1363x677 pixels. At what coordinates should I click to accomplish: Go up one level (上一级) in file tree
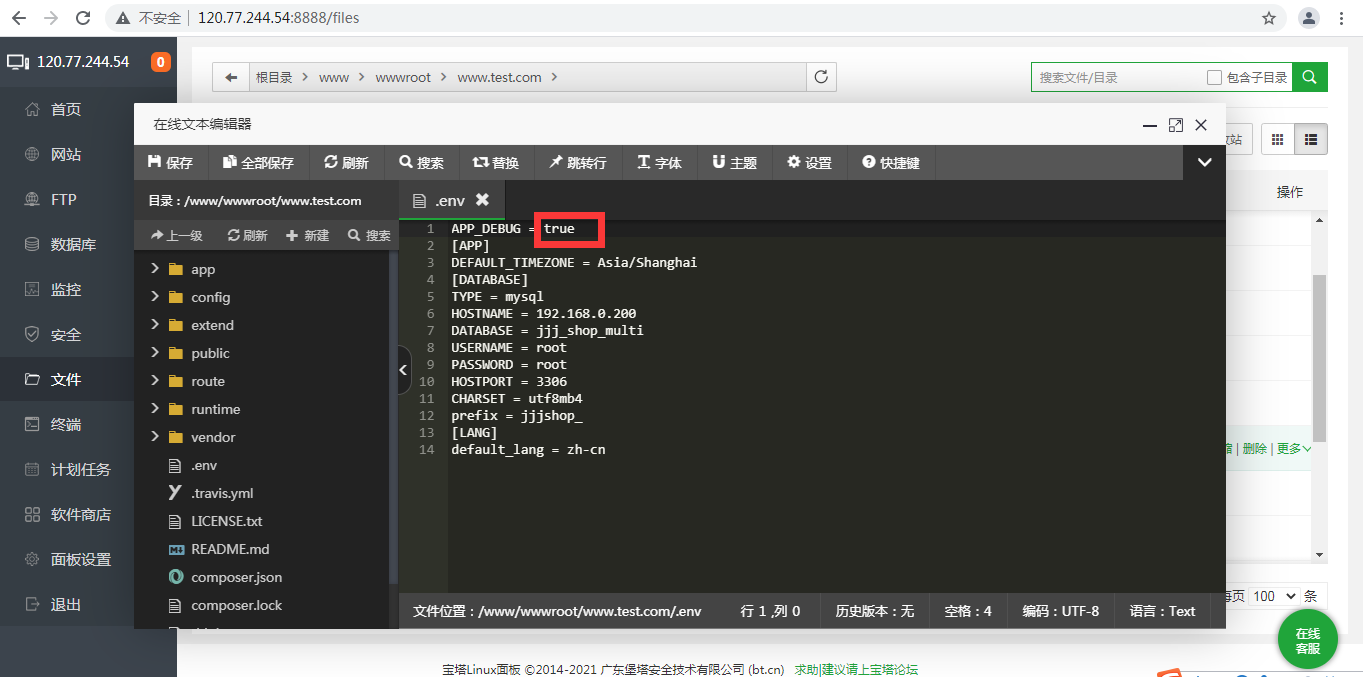click(x=176, y=236)
